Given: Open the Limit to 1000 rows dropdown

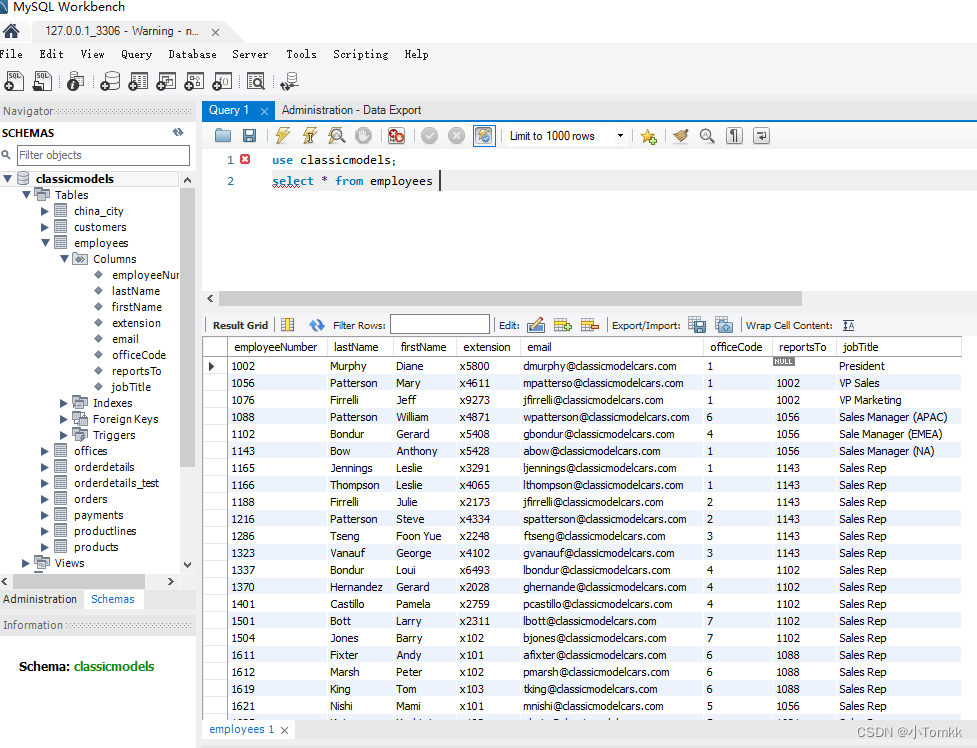Looking at the screenshot, I should coord(566,136).
